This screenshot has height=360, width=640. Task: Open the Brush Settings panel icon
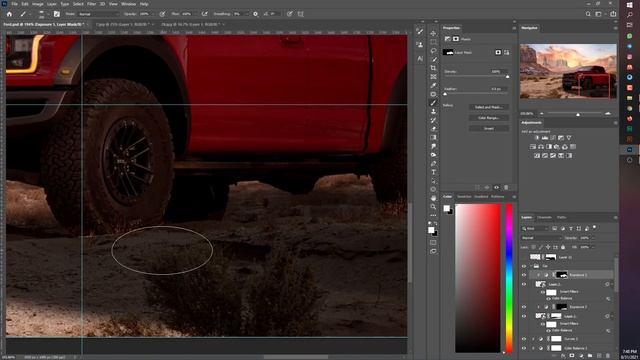pyautogui.click(x=57, y=14)
